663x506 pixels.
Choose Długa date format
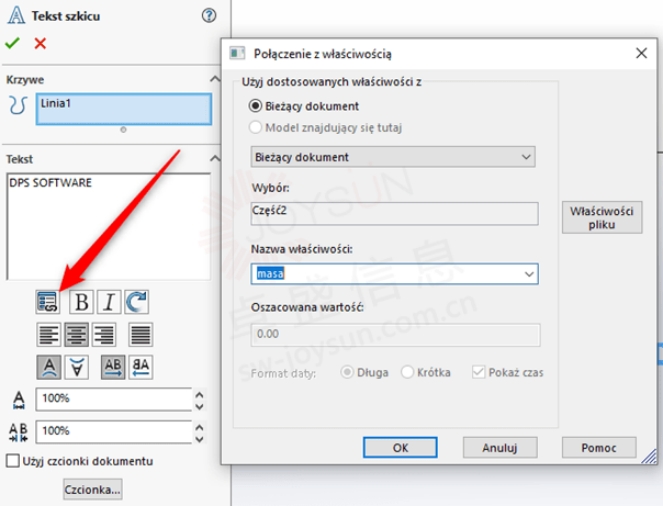tap(347, 372)
